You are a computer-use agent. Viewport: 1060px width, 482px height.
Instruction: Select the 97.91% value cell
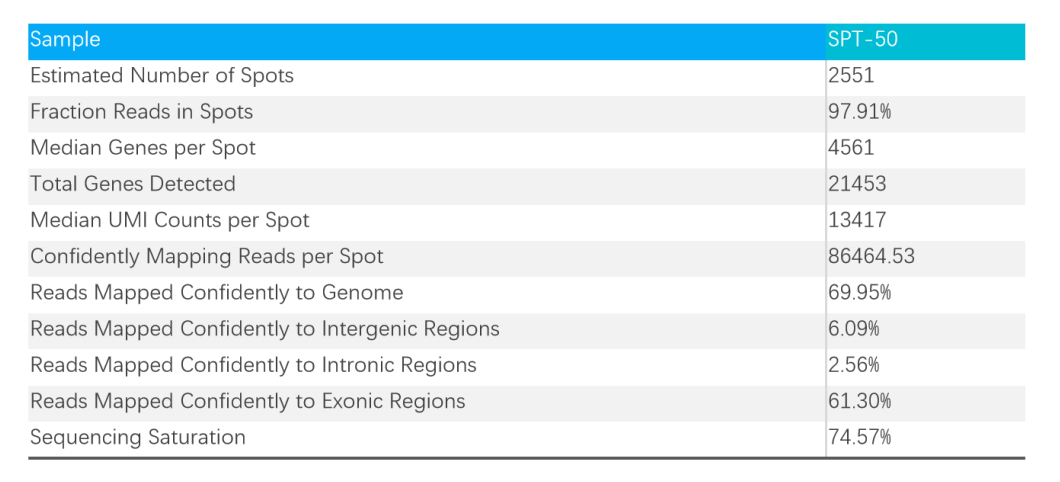859,112
